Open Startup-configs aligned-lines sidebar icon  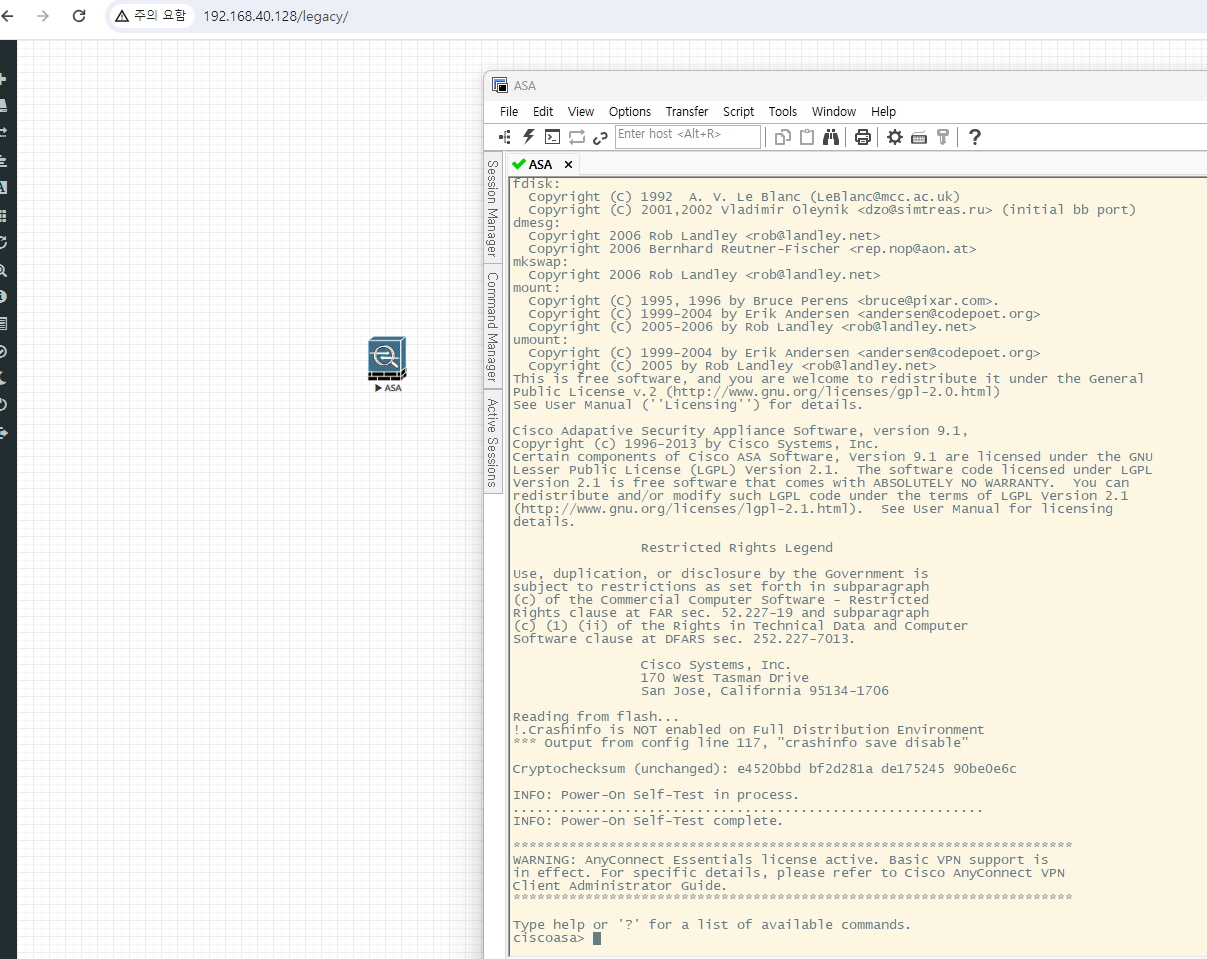[3, 160]
